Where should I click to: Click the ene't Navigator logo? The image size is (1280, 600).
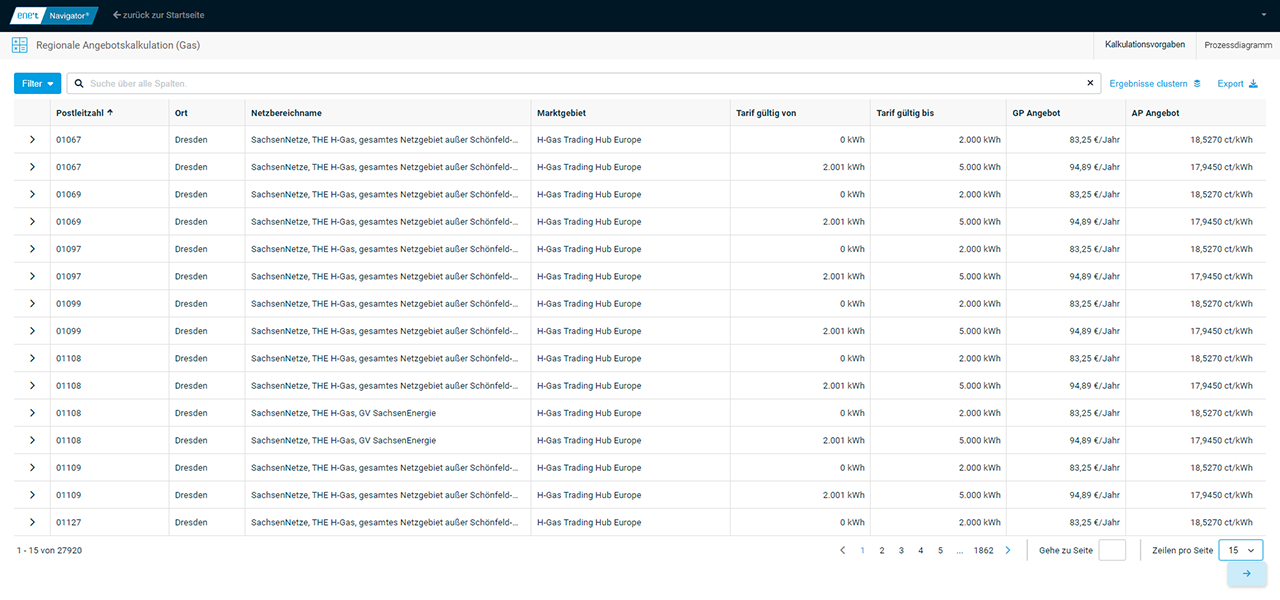point(54,15)
